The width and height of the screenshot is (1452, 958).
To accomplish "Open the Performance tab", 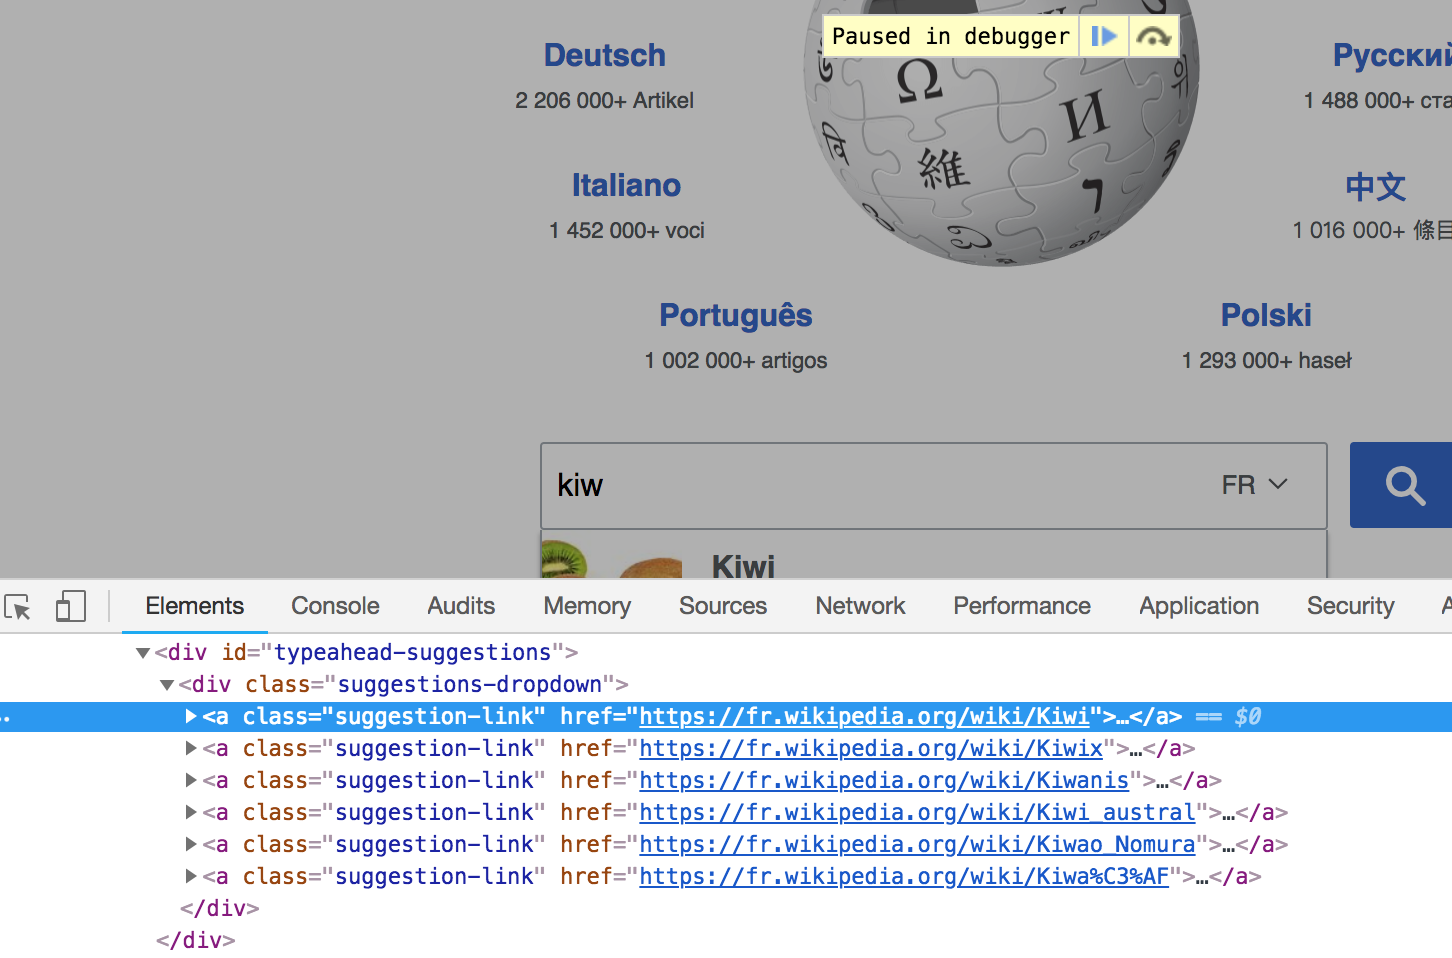I will pos(1022,606).
